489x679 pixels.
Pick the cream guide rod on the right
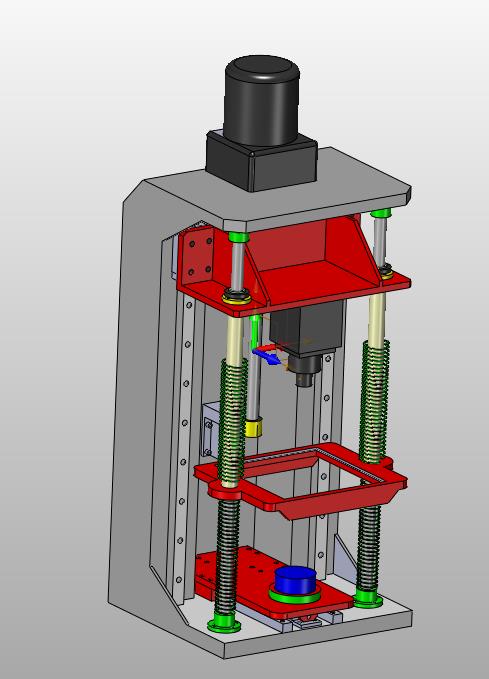376,316
